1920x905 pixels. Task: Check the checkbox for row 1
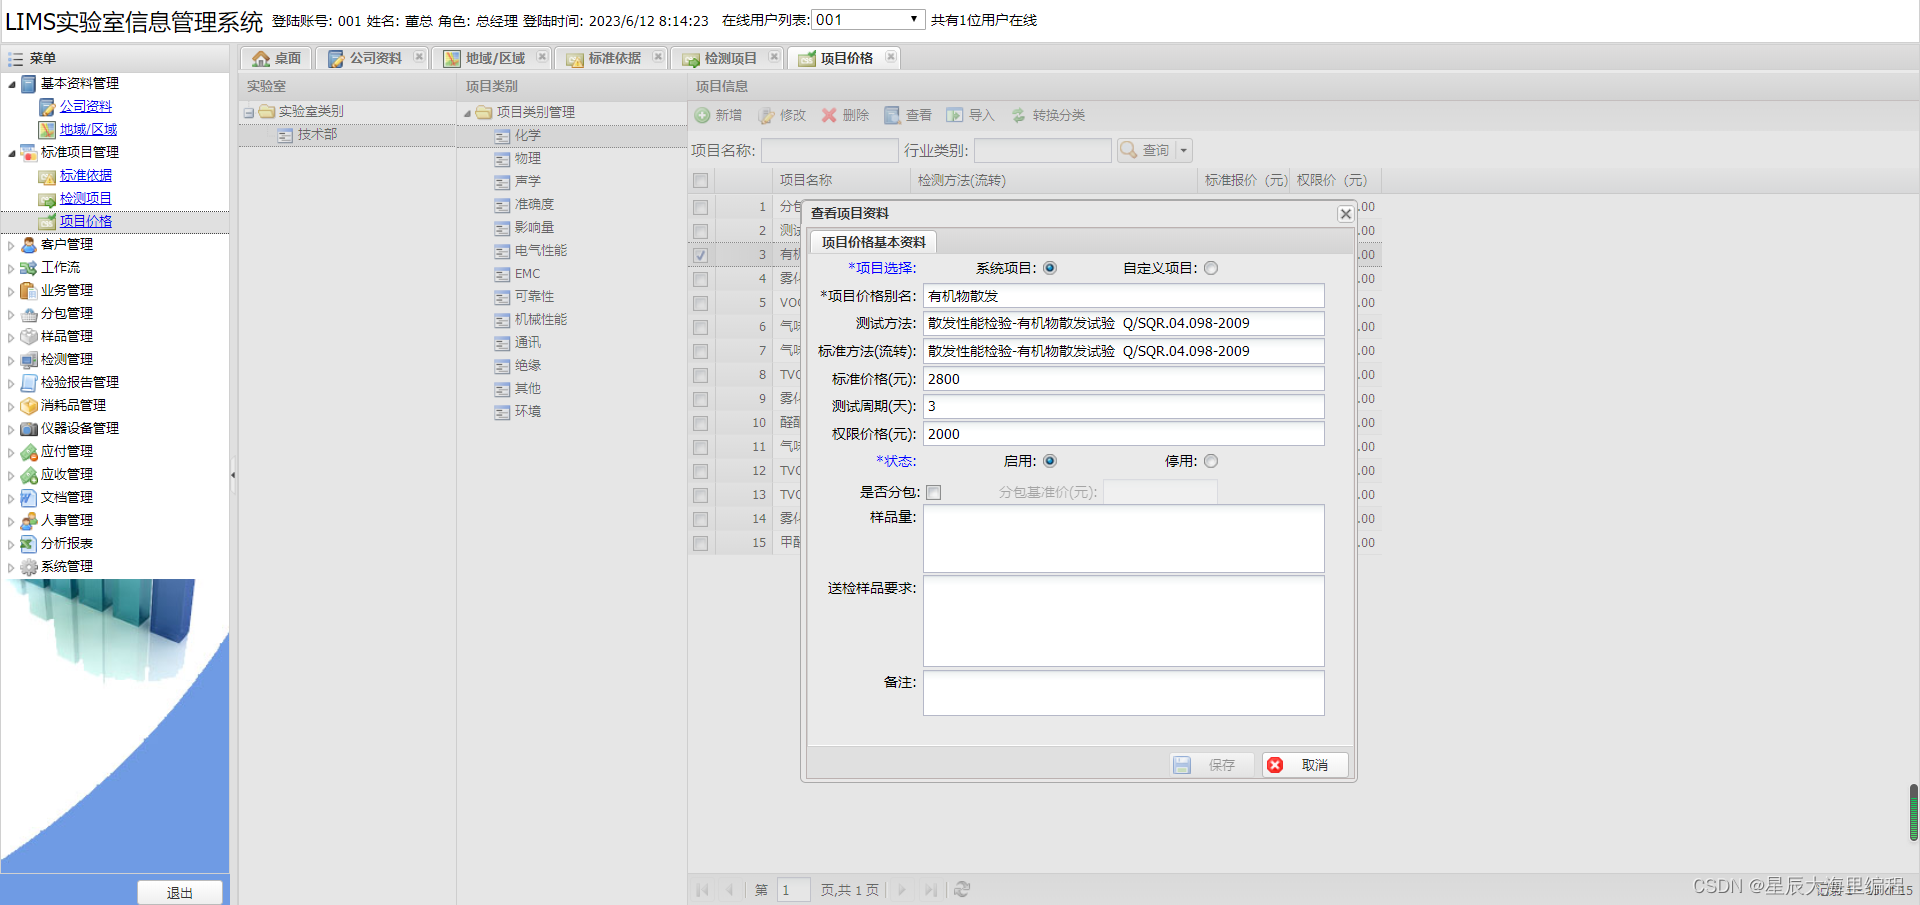700,207
